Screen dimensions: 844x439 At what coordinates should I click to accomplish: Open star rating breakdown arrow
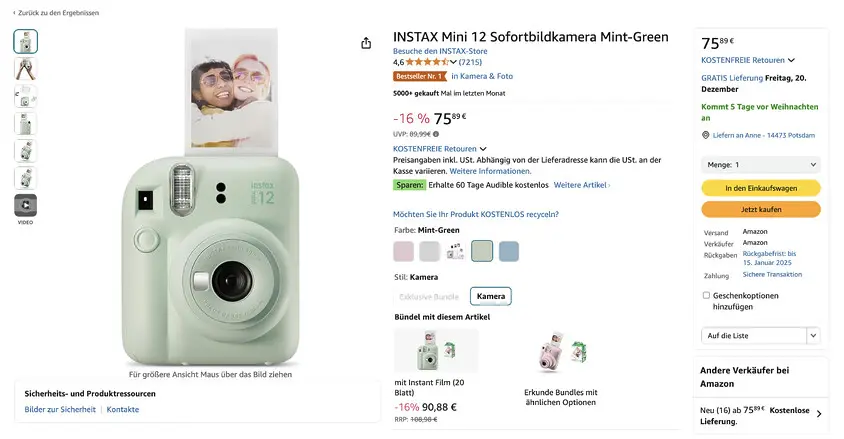[453, 62]
